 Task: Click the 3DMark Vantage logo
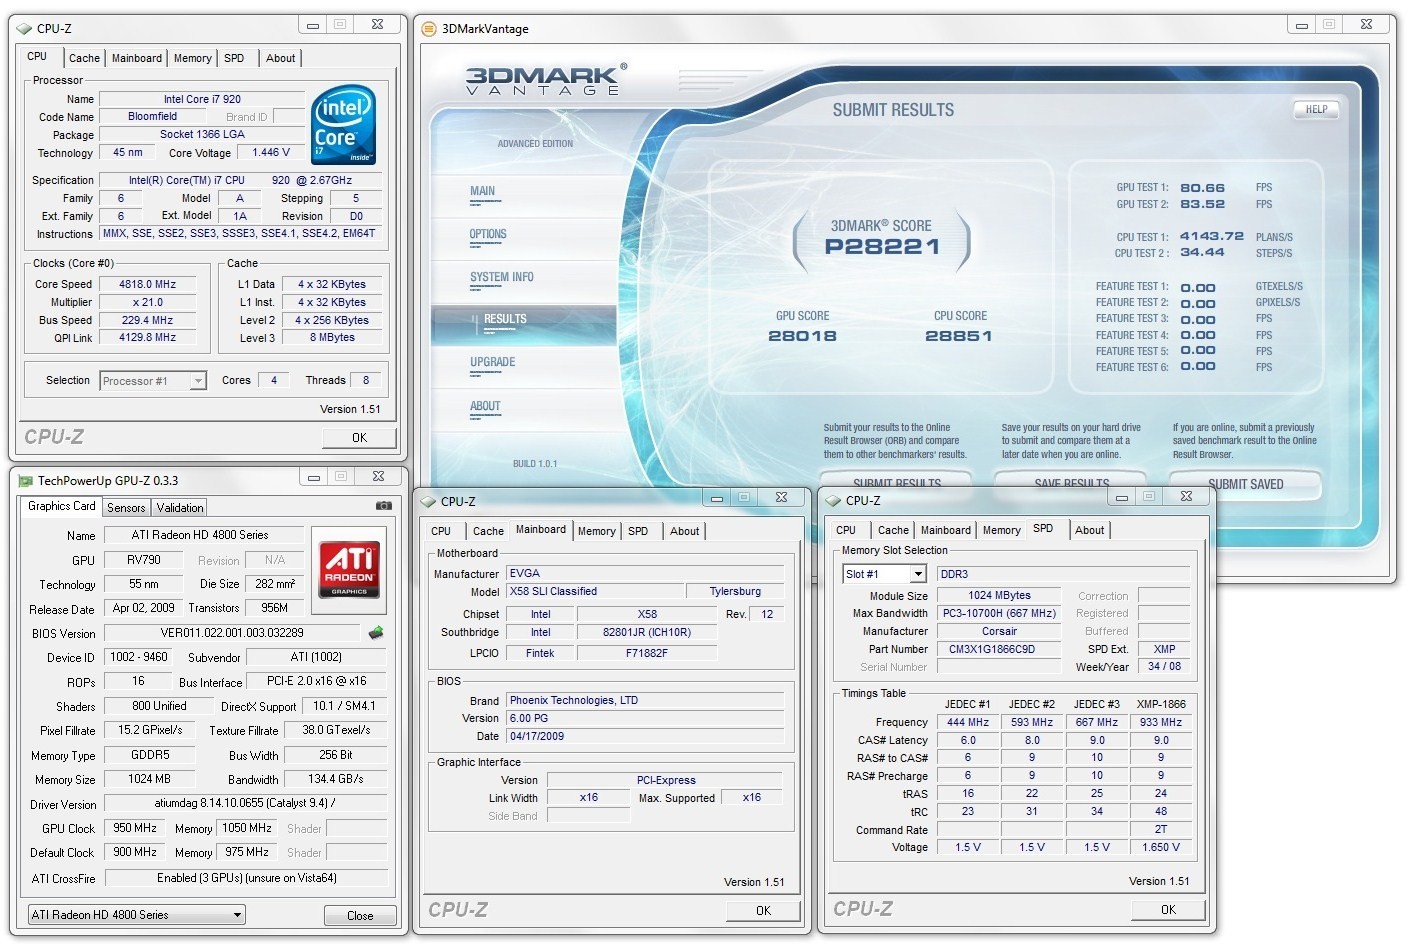point(546,79)
